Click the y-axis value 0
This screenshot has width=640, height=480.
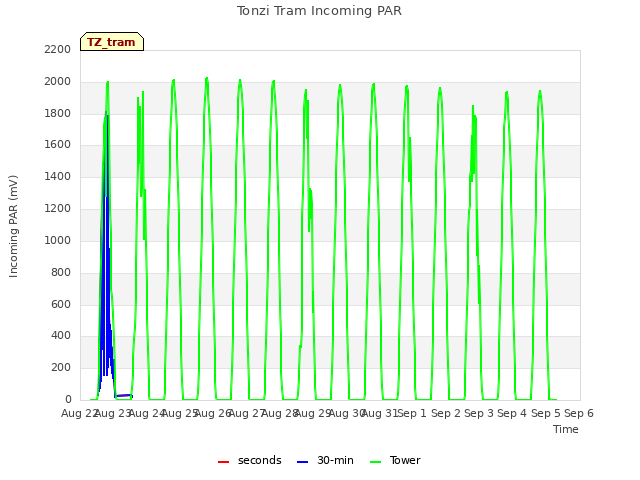click(68, 399)
